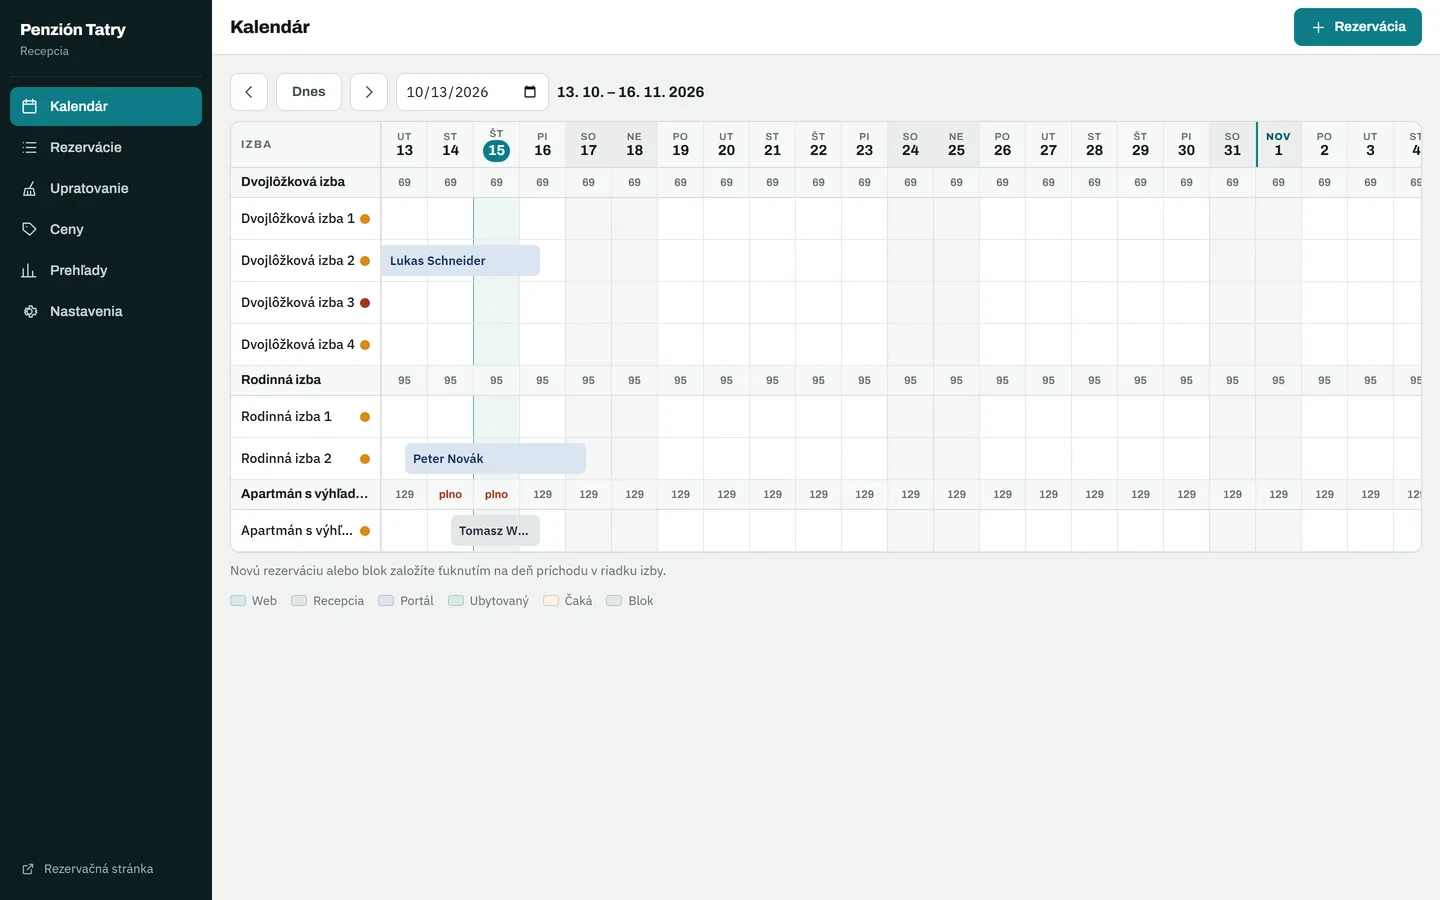Click the Blok legend swatch
The height and width of the screenshot is (900, 1440).
tap(614, 601)
